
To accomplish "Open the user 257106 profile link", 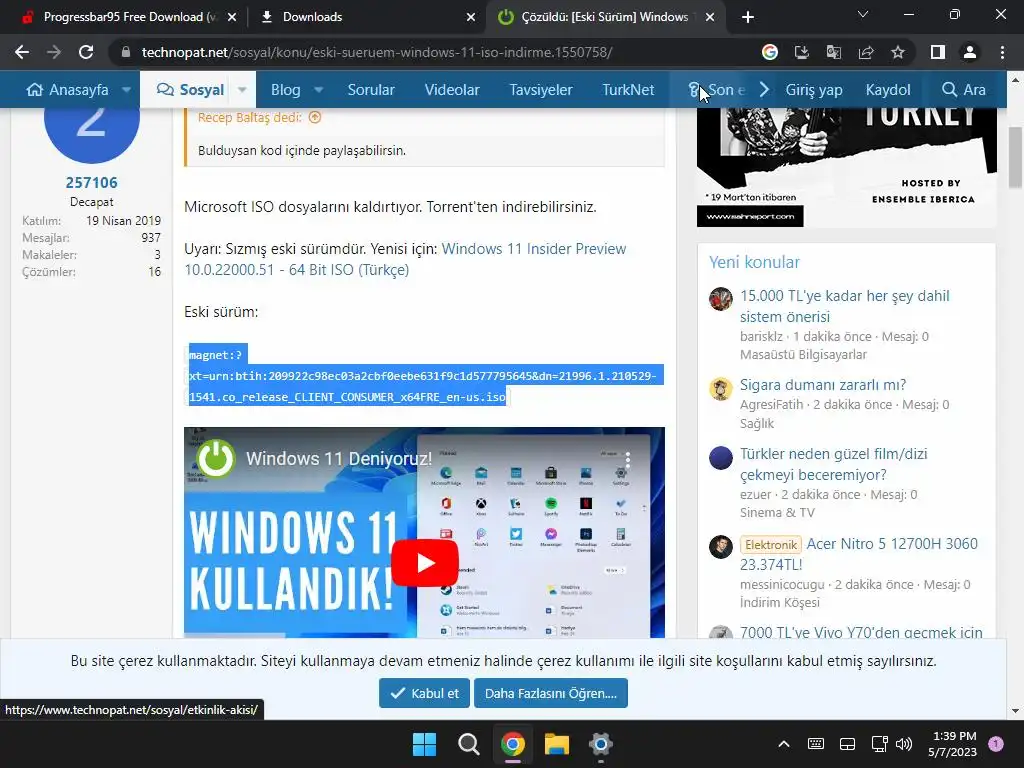I will (x=91, y=182).
